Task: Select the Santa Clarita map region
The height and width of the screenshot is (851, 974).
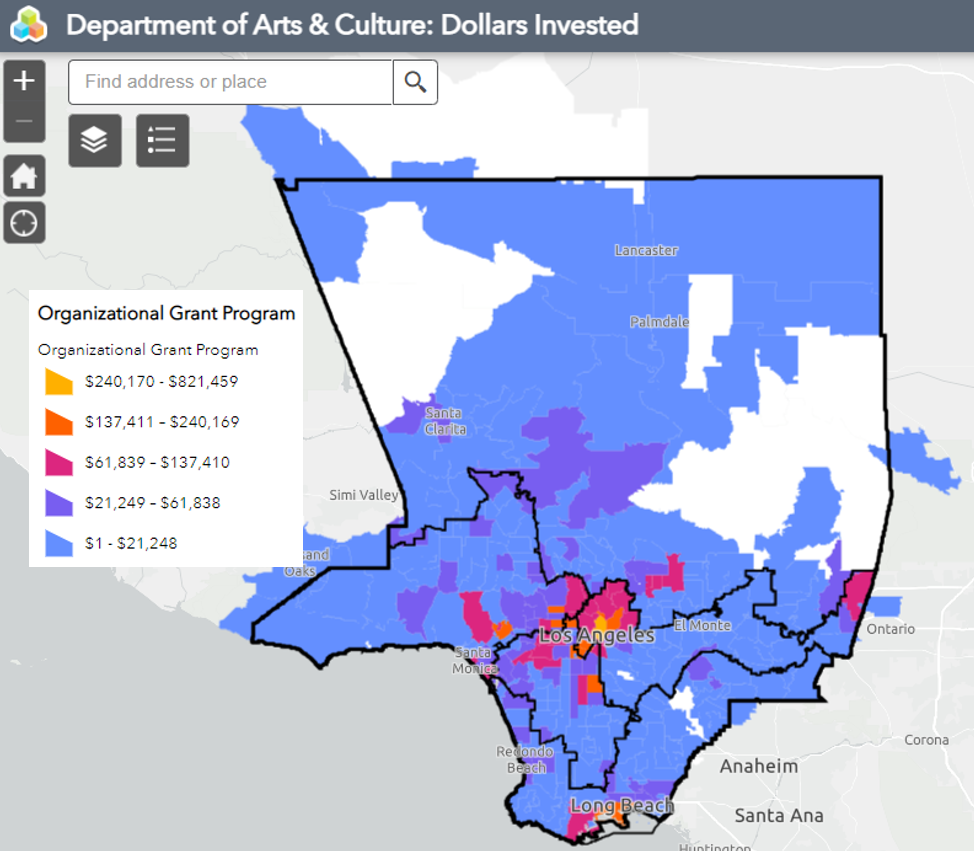Action: (x=445, y=420)
